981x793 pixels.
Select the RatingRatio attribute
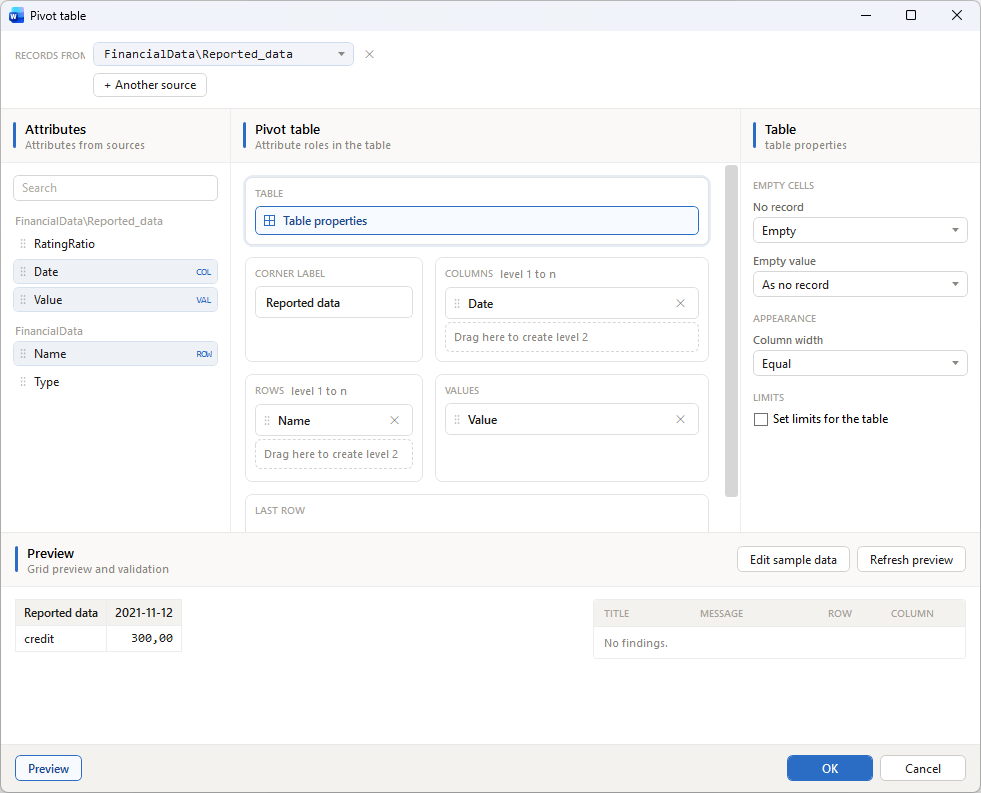116,244
